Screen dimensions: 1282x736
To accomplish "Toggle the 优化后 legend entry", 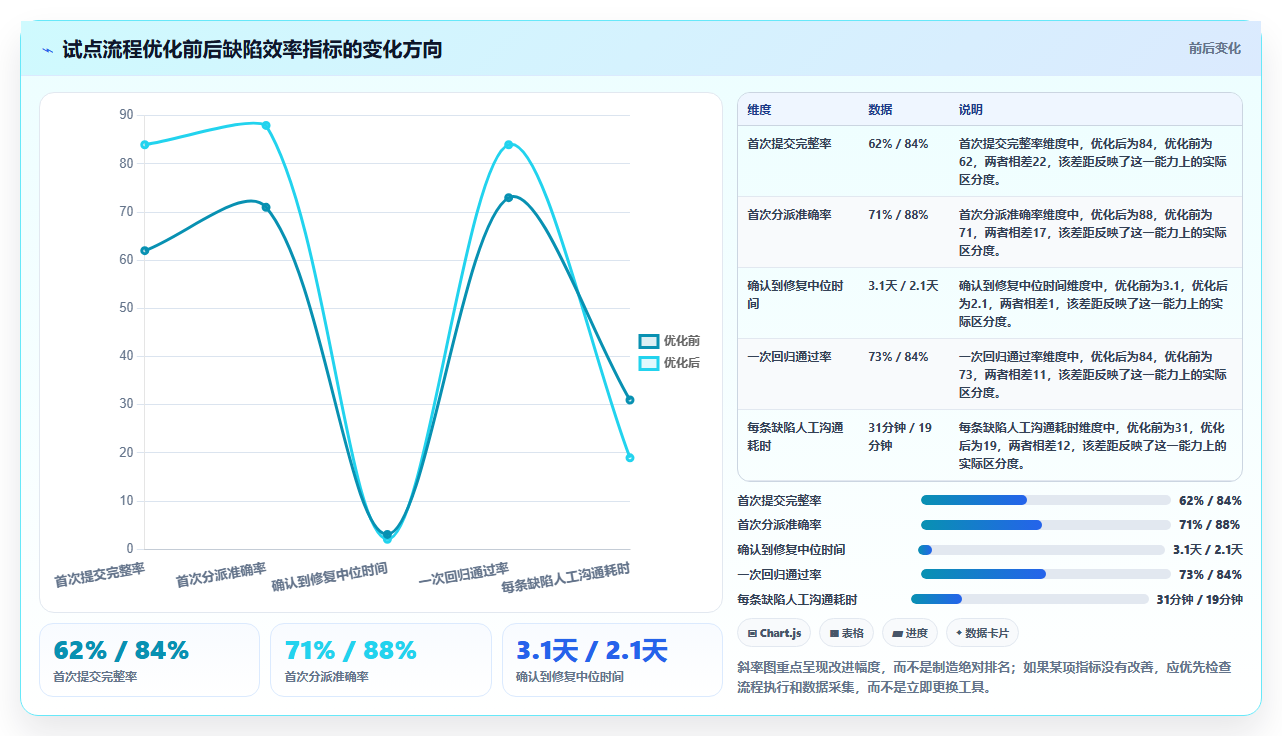I will [669, 363].
